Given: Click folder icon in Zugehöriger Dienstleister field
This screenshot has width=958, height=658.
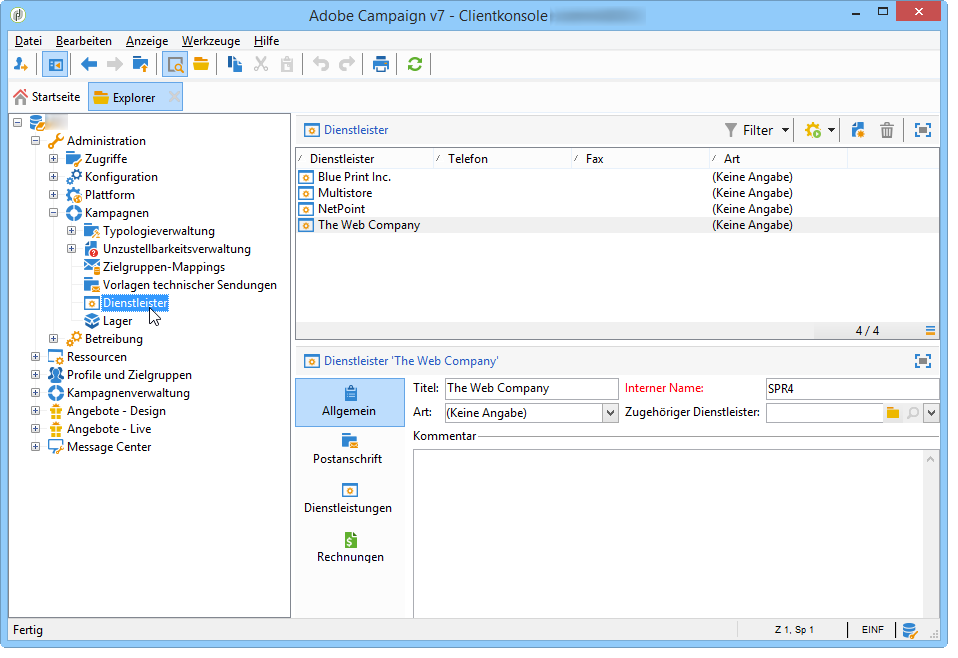Looking at the screenshot, I should click(x=893, y=413).
